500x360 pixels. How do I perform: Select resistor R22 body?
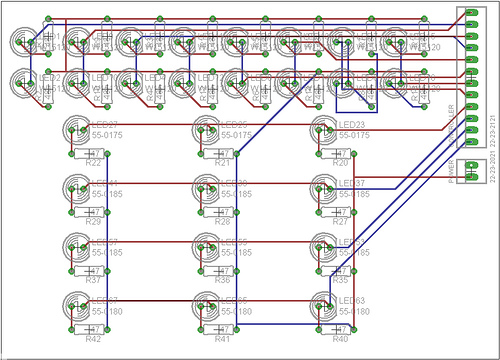[89, 154]
